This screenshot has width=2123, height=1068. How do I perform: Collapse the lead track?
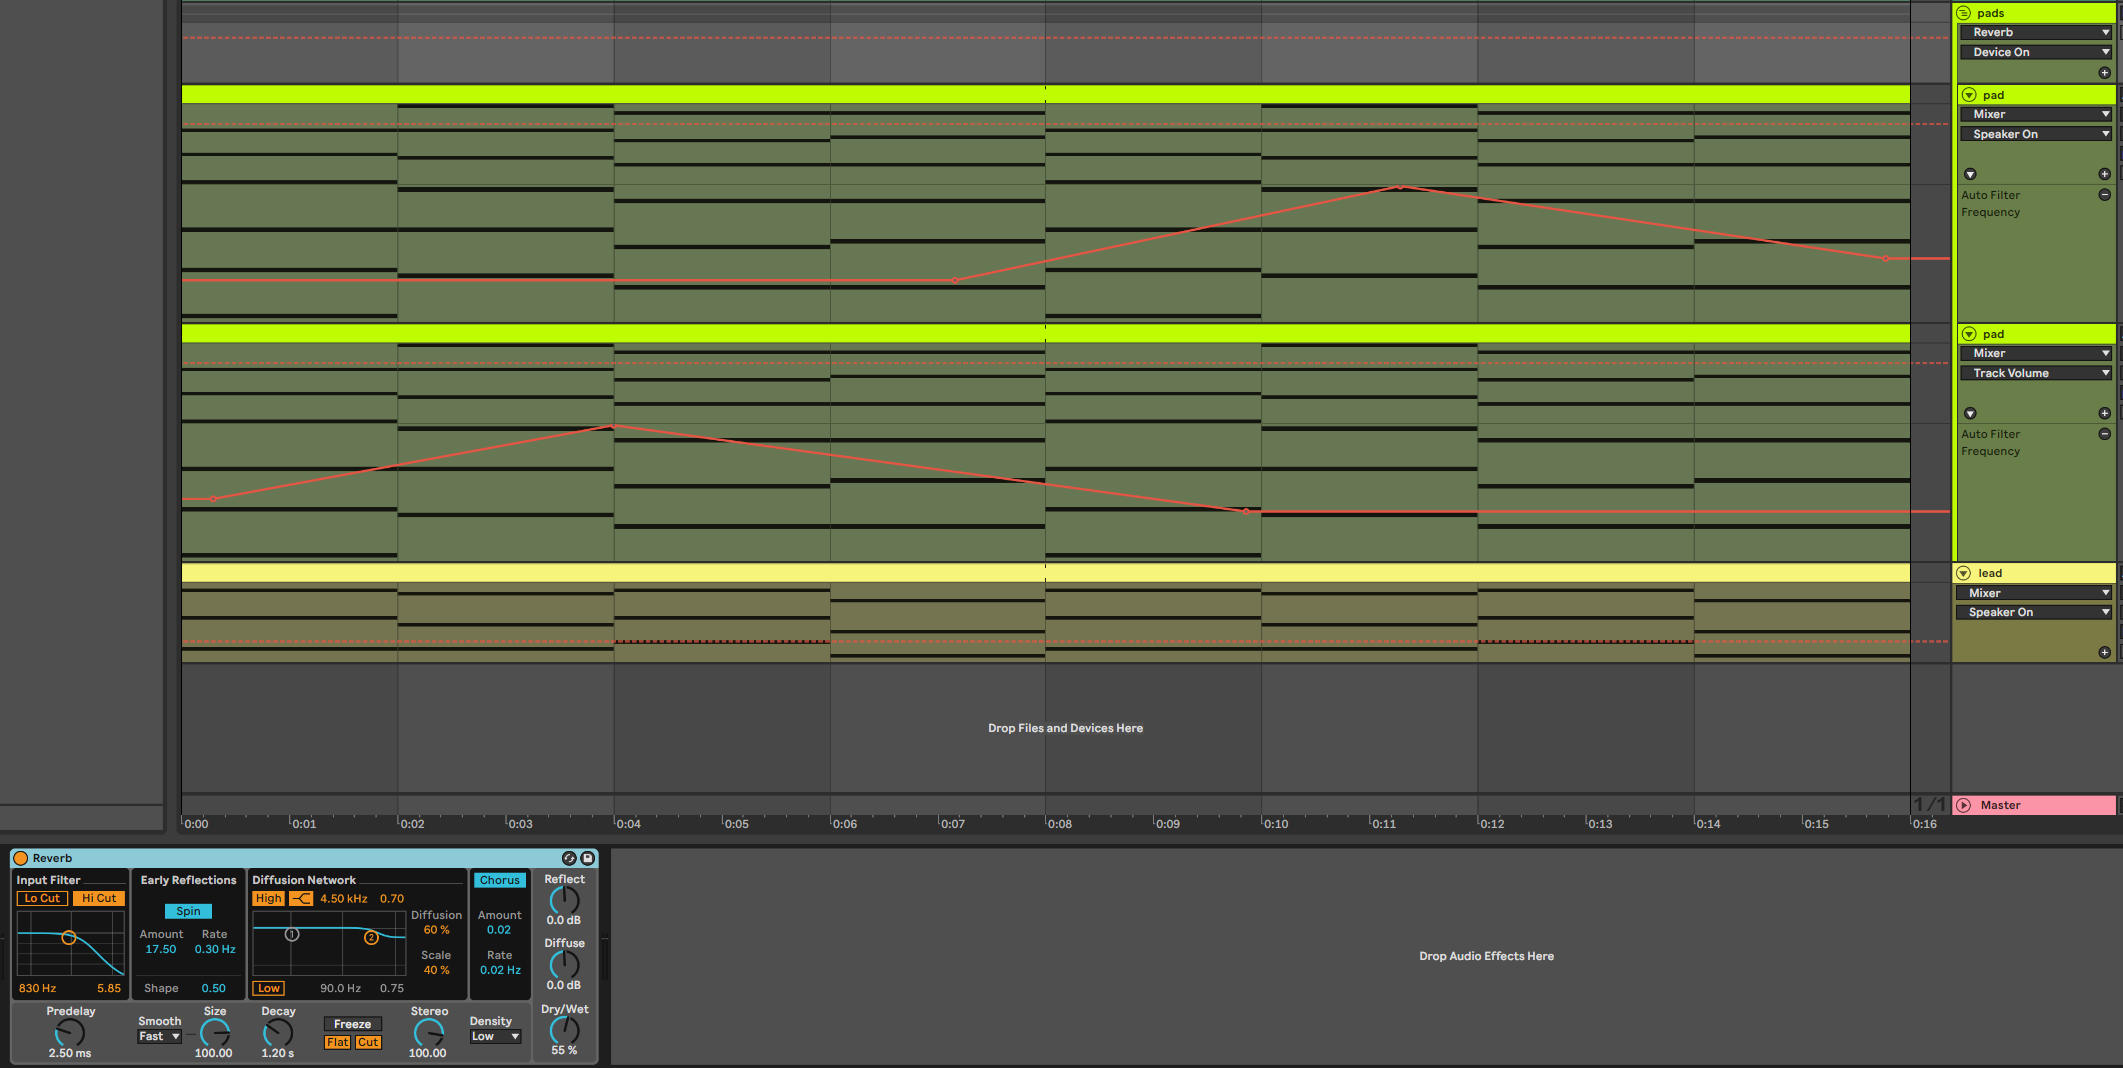tap(1964, 573)
